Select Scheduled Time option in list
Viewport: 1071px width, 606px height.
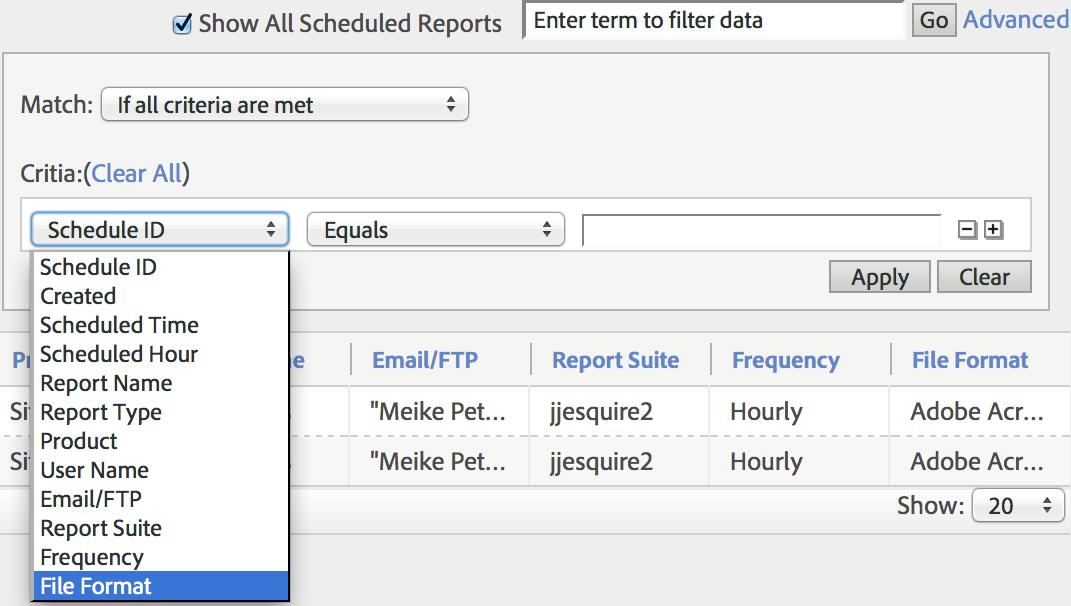click(119, 325)
